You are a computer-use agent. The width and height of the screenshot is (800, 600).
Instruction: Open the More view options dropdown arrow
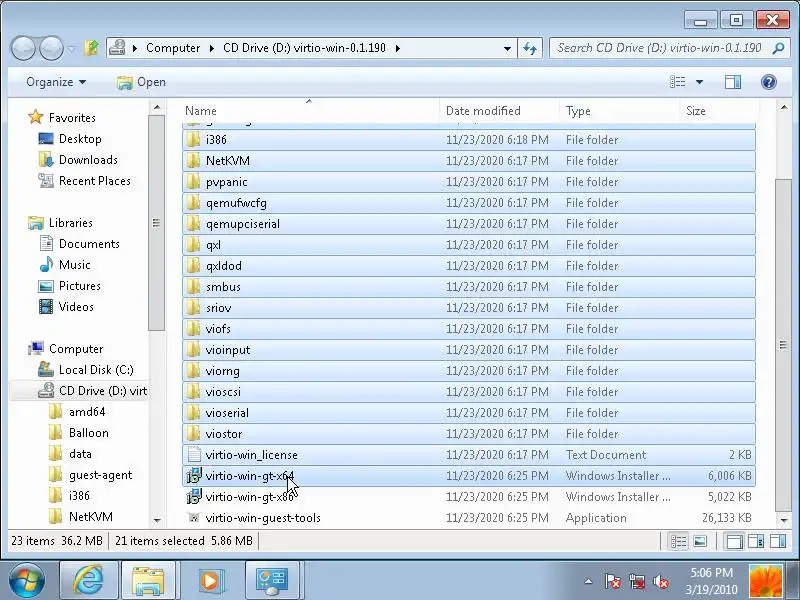(x=699, y=82)
